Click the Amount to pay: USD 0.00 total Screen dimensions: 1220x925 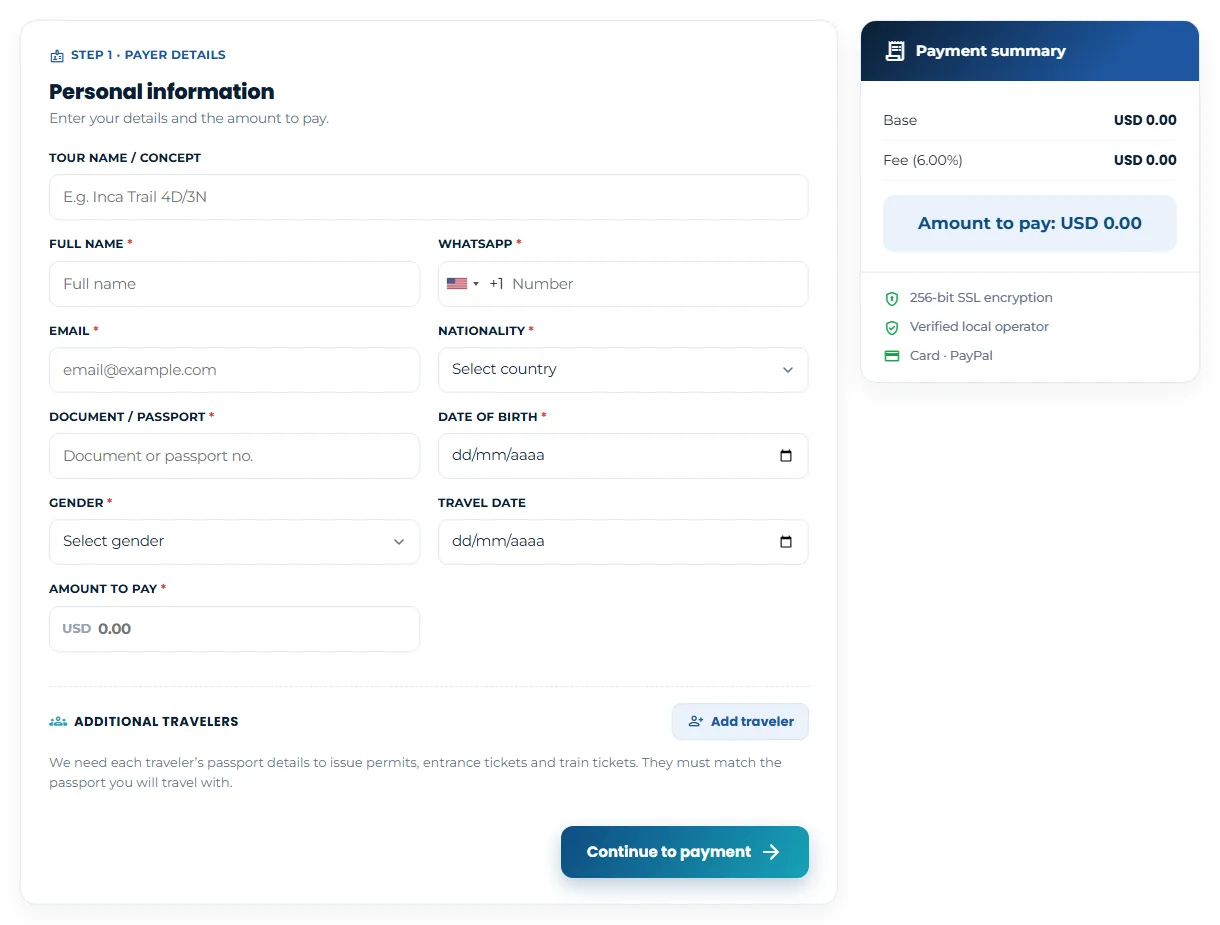pos(1030,223)
